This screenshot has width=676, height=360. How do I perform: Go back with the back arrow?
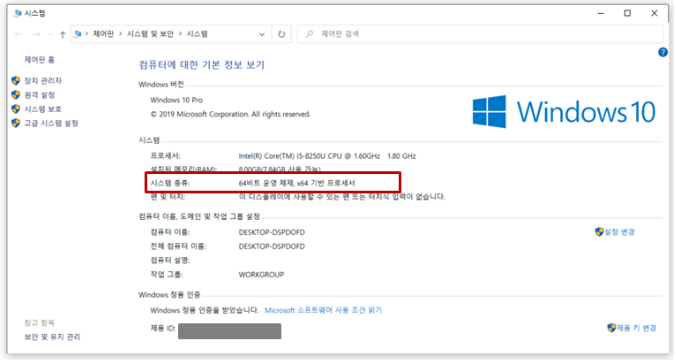(x=18, y=34)
